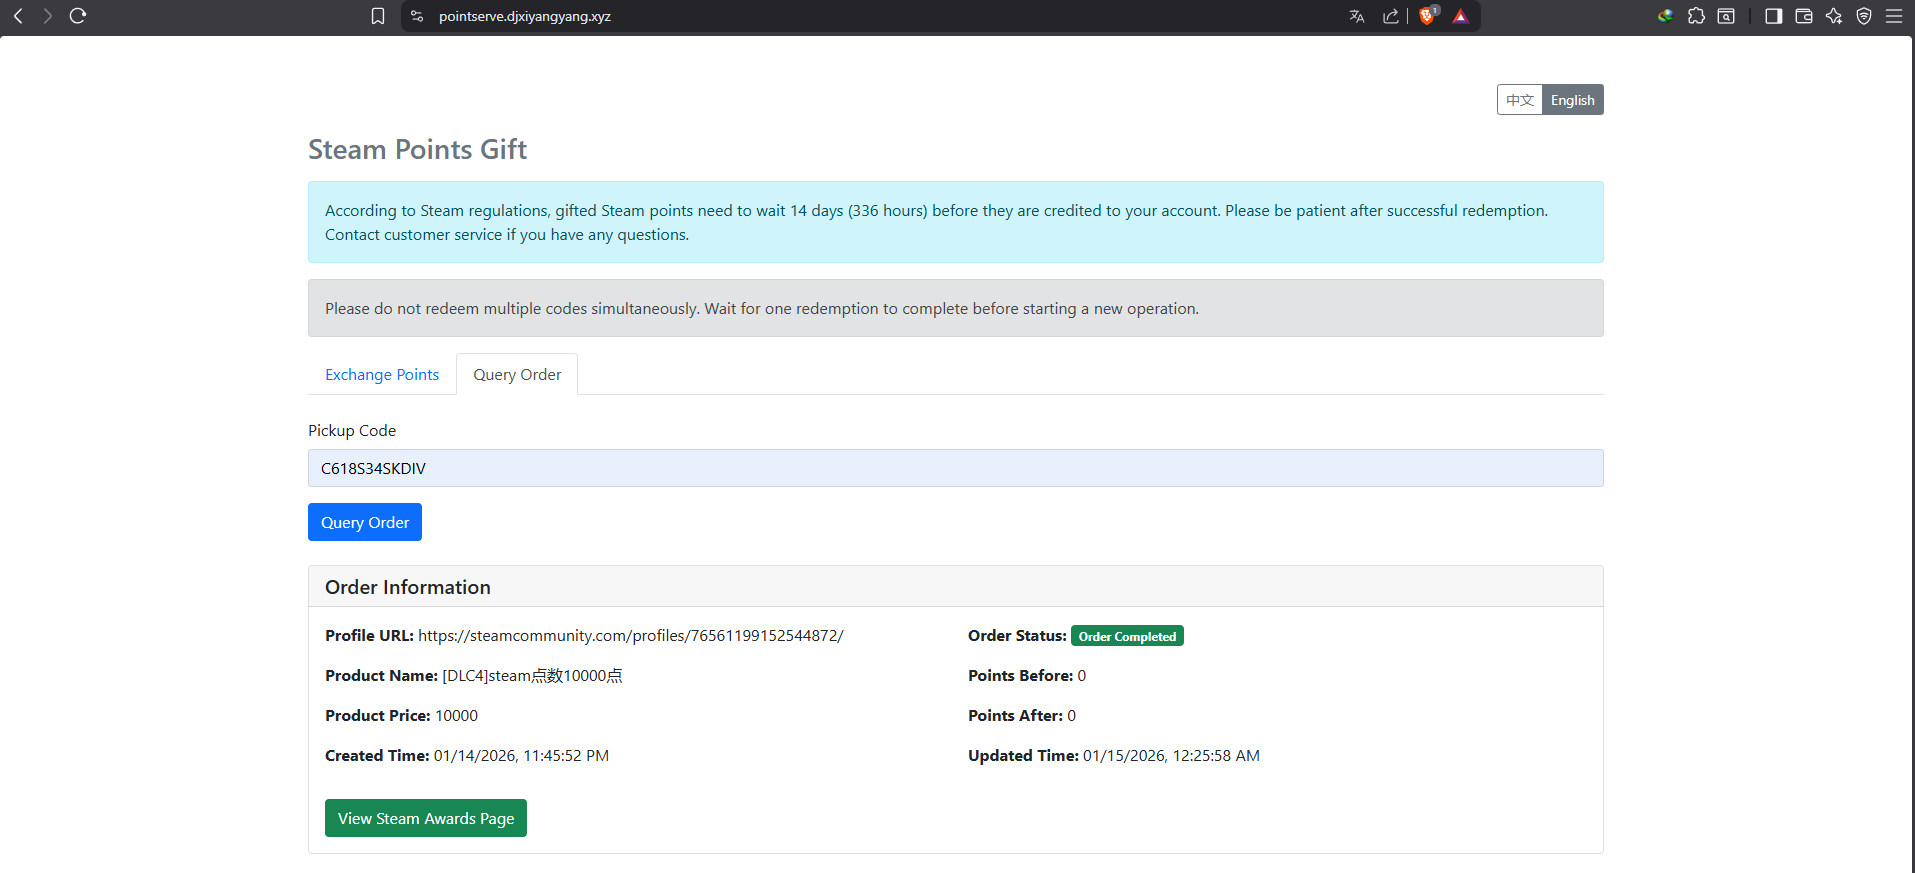Open Leo AI sparkle assistant

click(1834, 16)
